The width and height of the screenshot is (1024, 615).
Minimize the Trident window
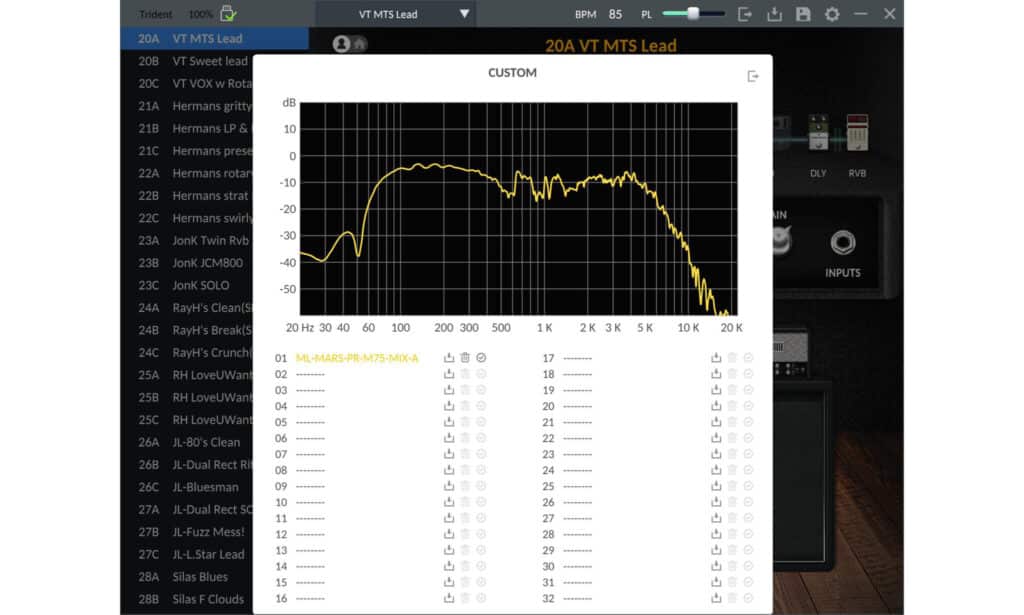click(861, 14)
